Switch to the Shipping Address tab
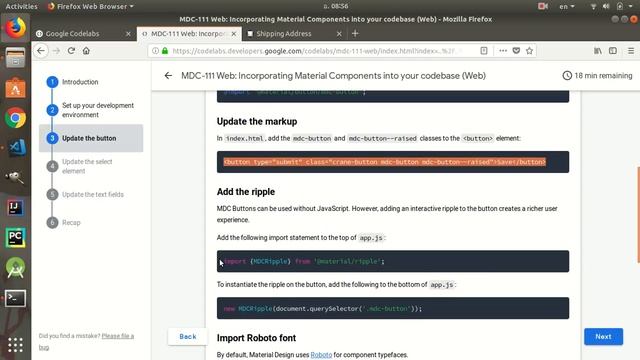The width and height of the screenshot is (640, 360). [x=284, y=33]
